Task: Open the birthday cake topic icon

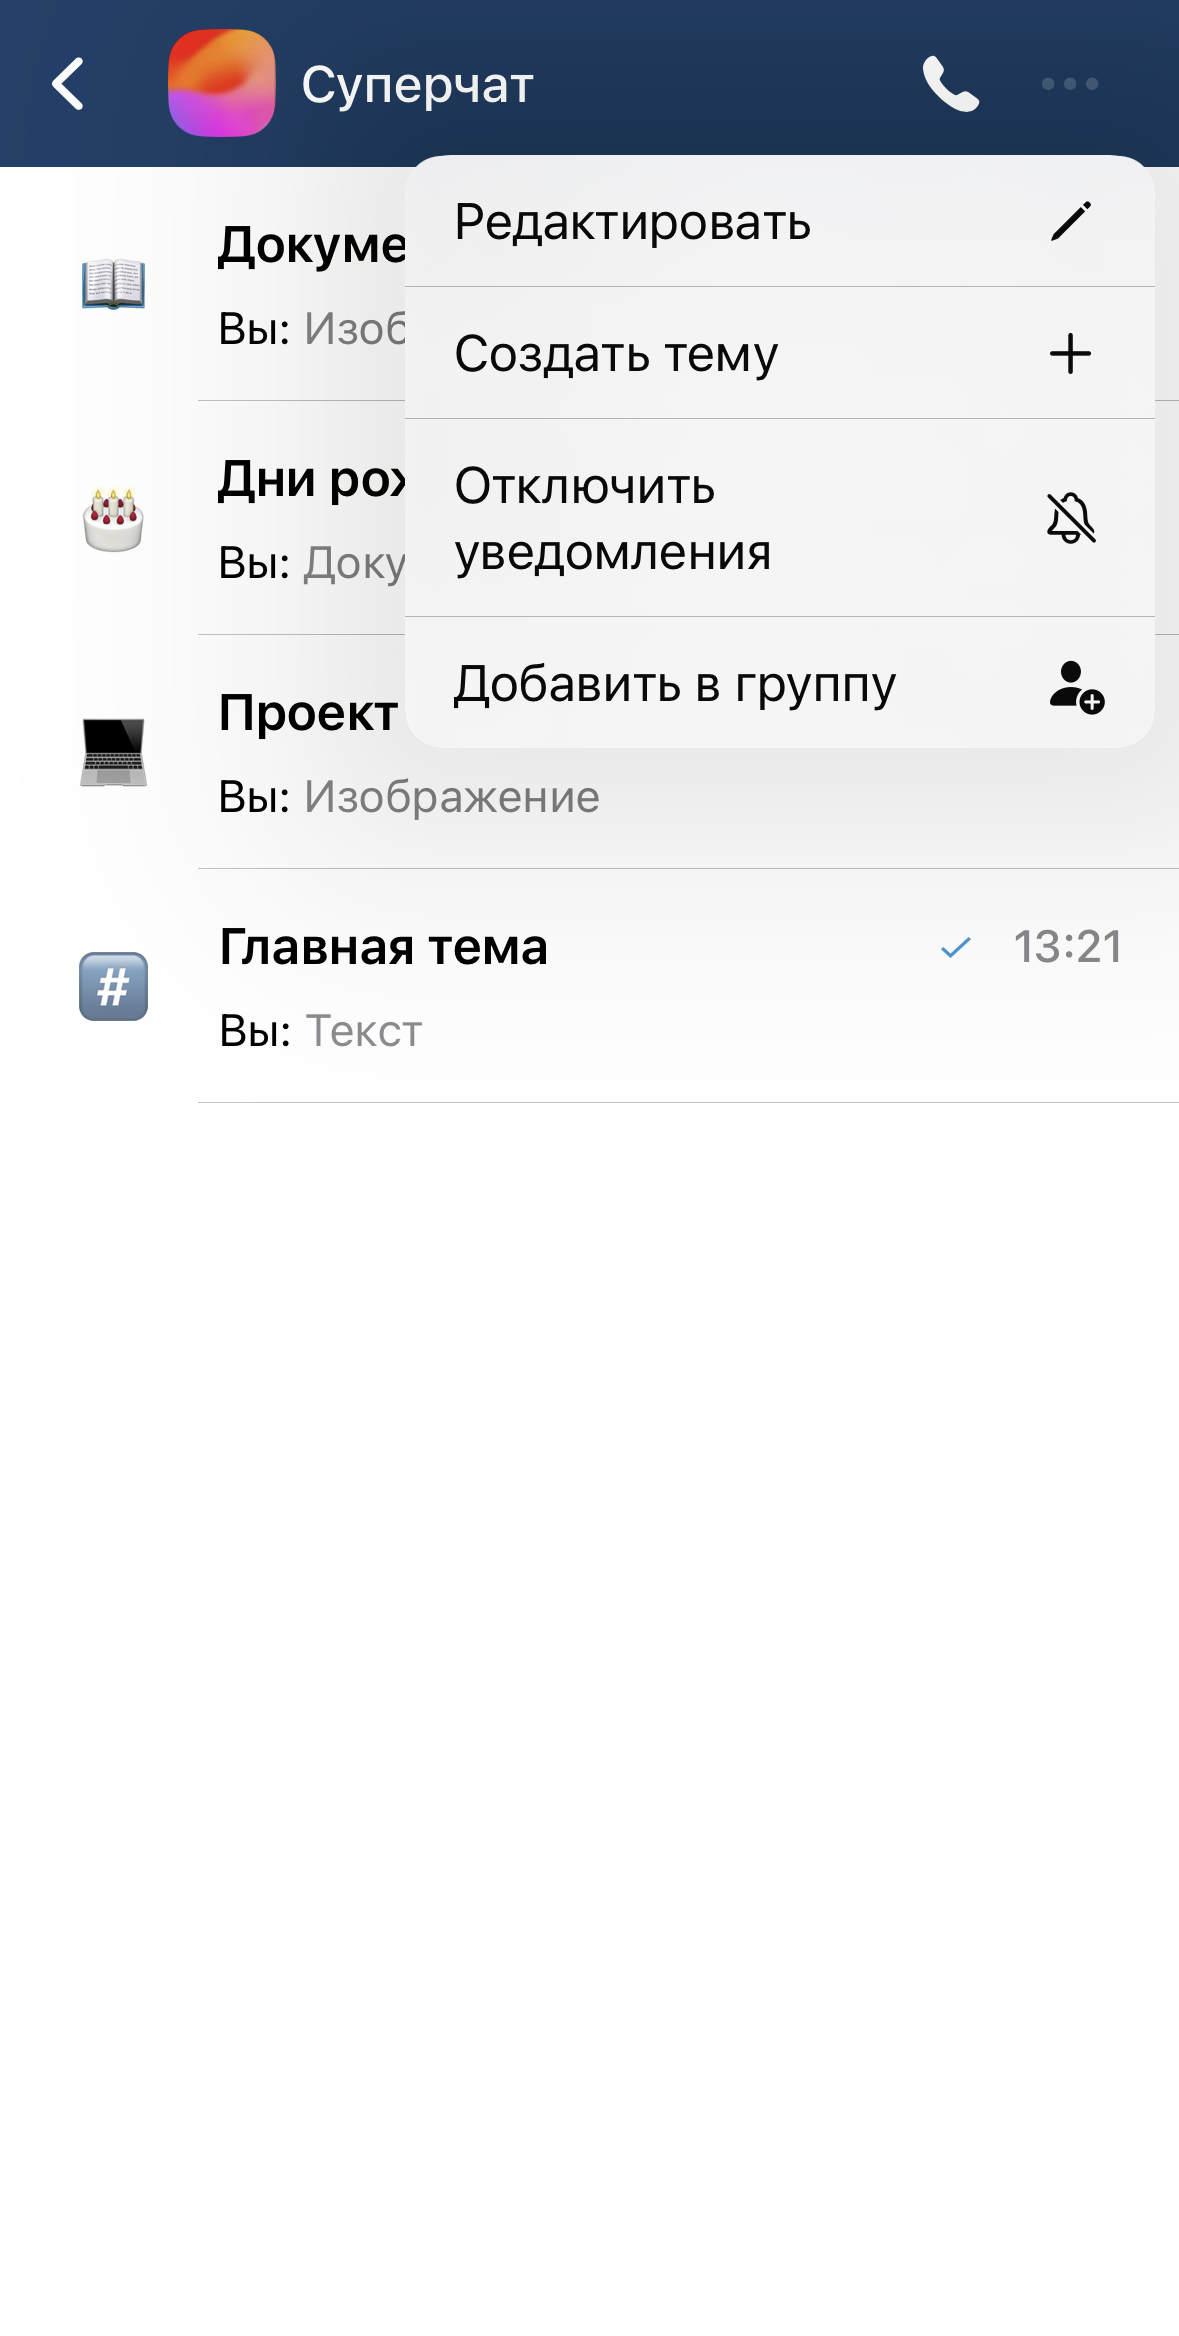Action: coord(113,519)
